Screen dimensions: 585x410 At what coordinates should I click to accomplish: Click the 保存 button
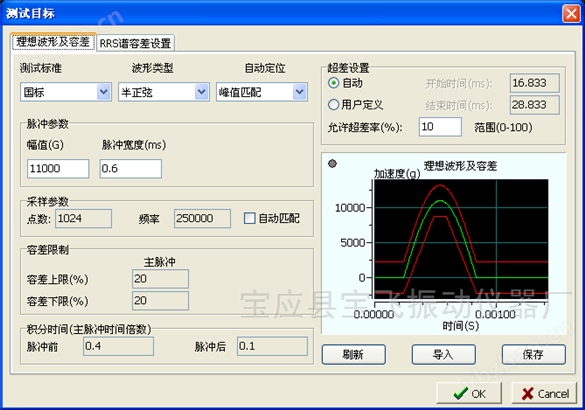[534, 354]
